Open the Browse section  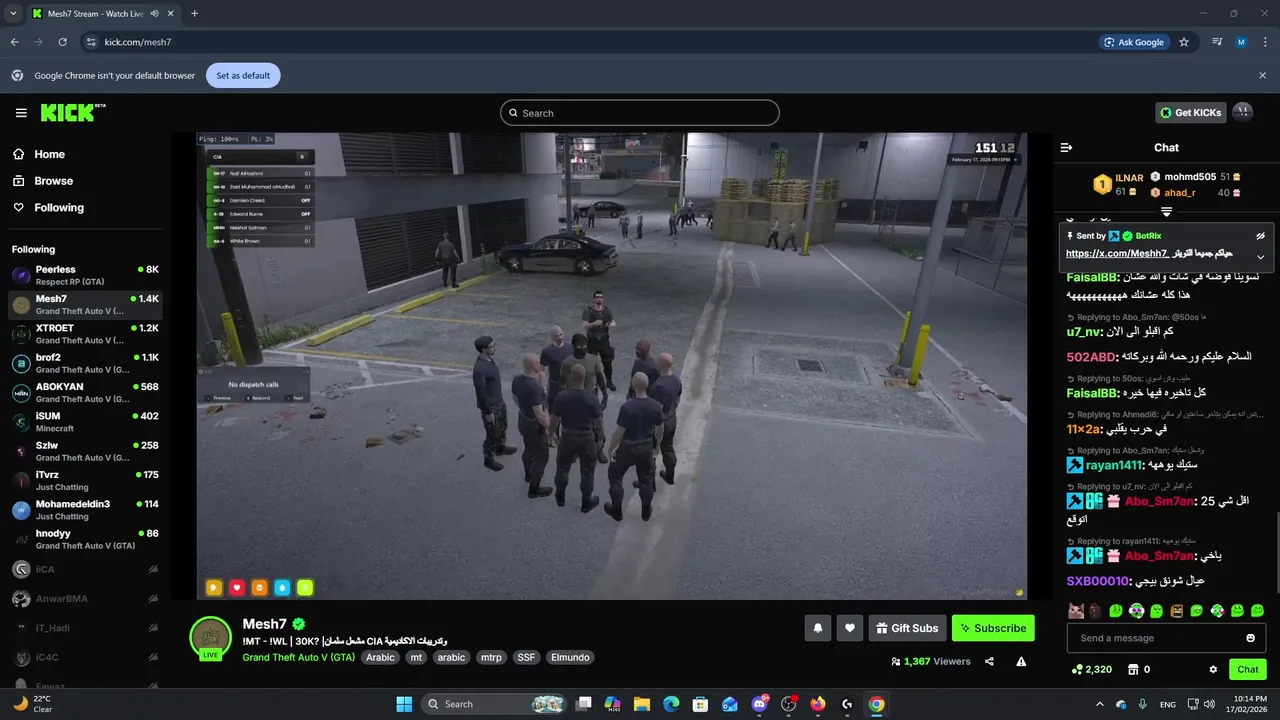coord(53,181)
